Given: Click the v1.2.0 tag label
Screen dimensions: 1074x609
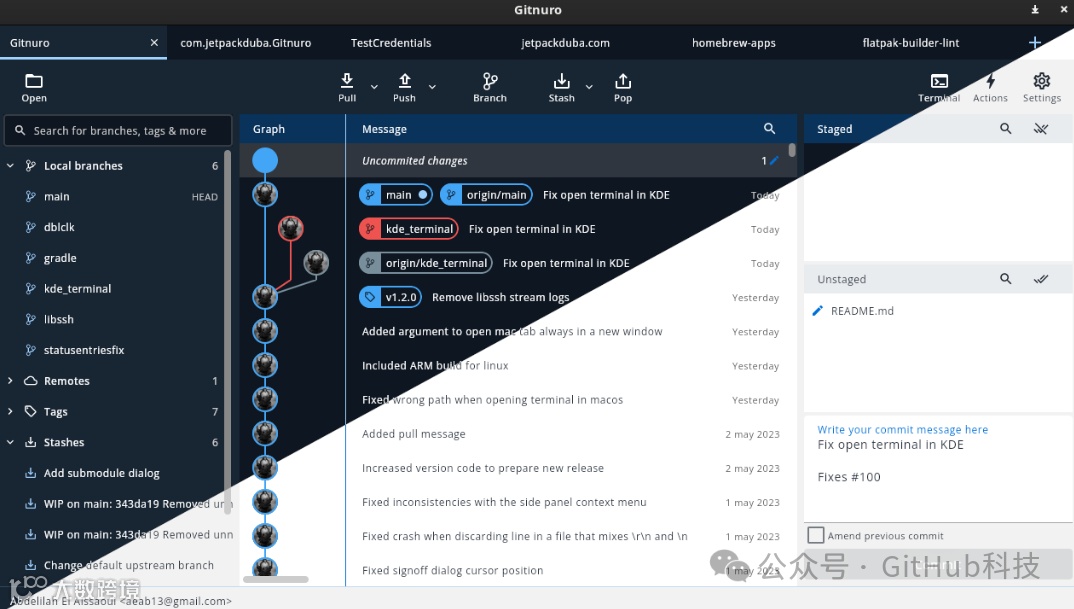Looking at the screenshot, I should tap(390, 297).
